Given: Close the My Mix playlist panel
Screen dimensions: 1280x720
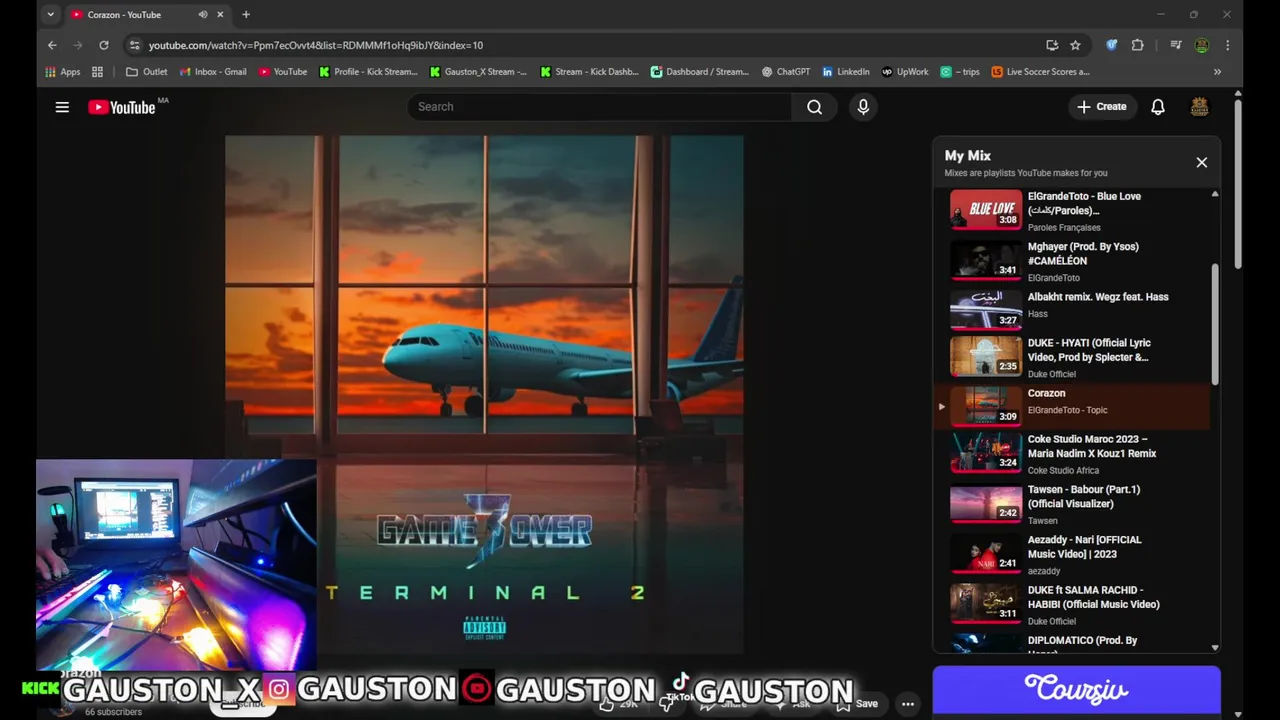Looking at the screenshot, I should (1201, 162).
